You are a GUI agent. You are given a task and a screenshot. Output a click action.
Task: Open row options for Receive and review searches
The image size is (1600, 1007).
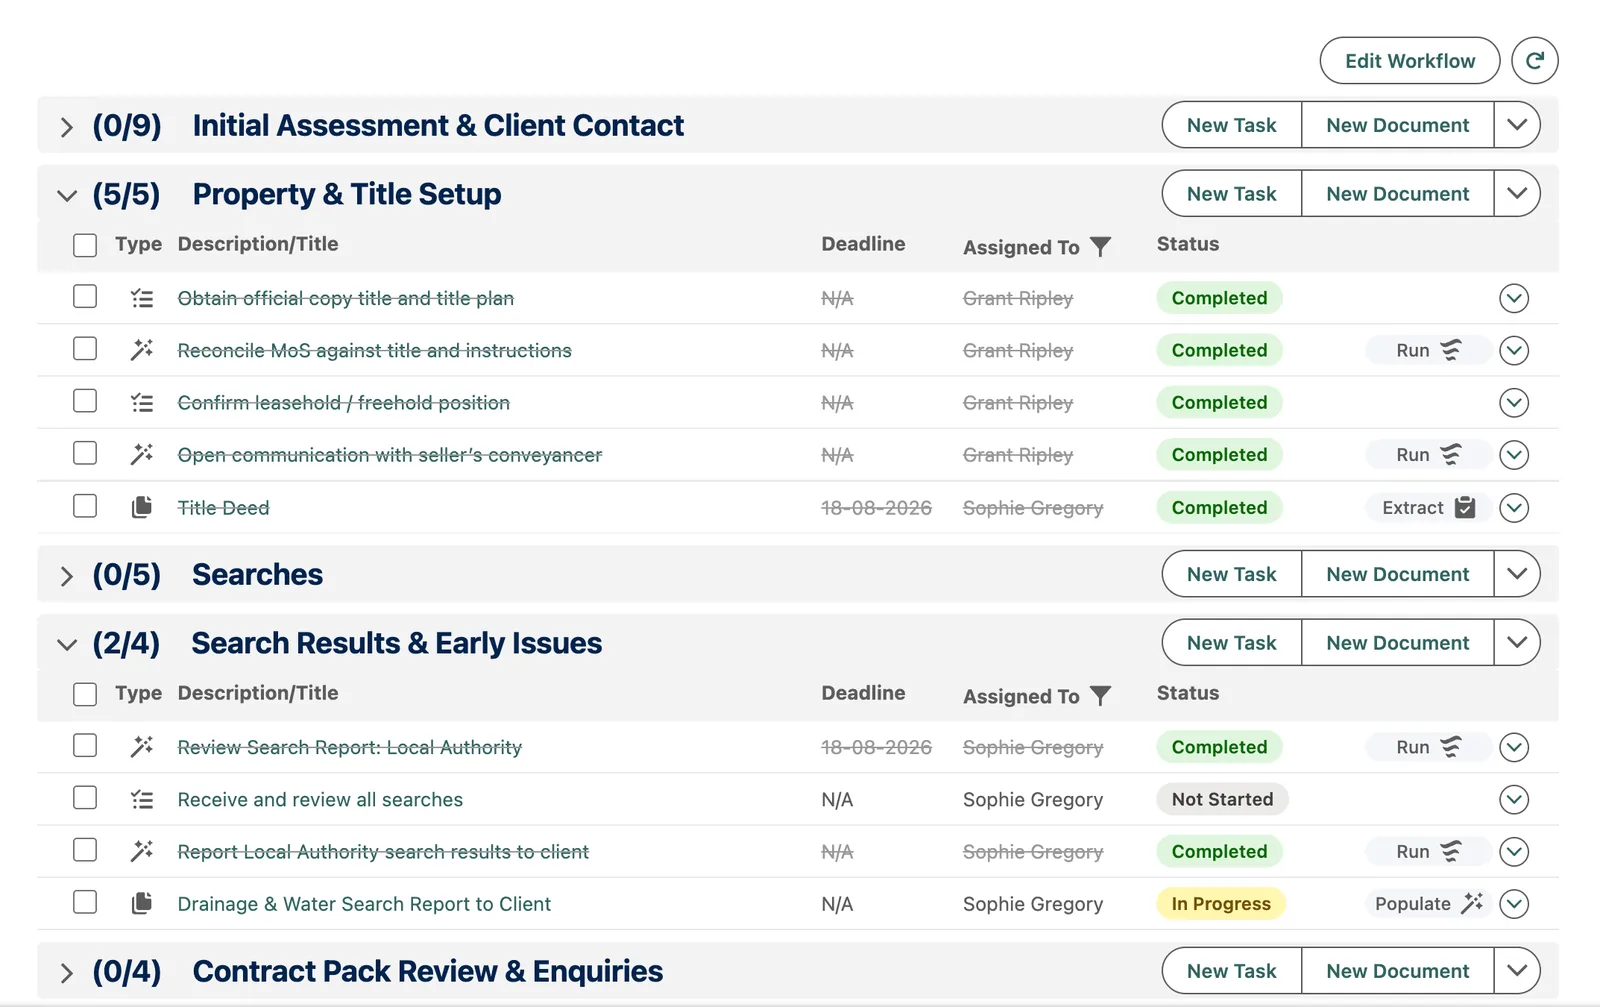[1514, 799]
